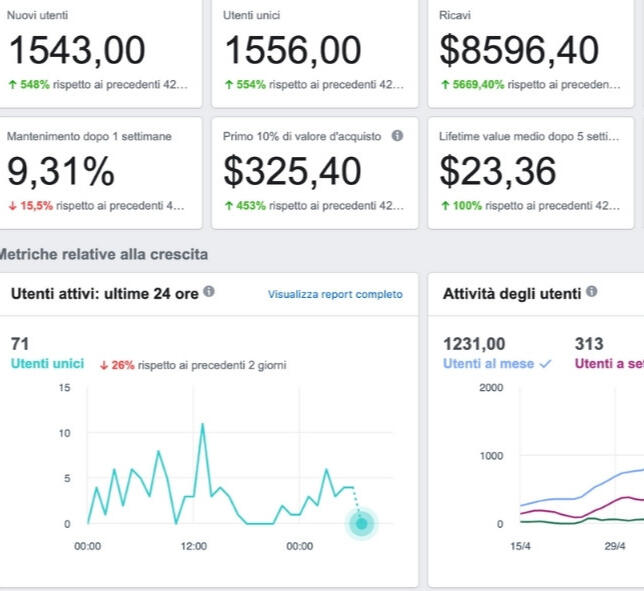Viewport: 644px width, 591px height.
Task: Click info icon next to Attività degli utenti
Action: 592,292
